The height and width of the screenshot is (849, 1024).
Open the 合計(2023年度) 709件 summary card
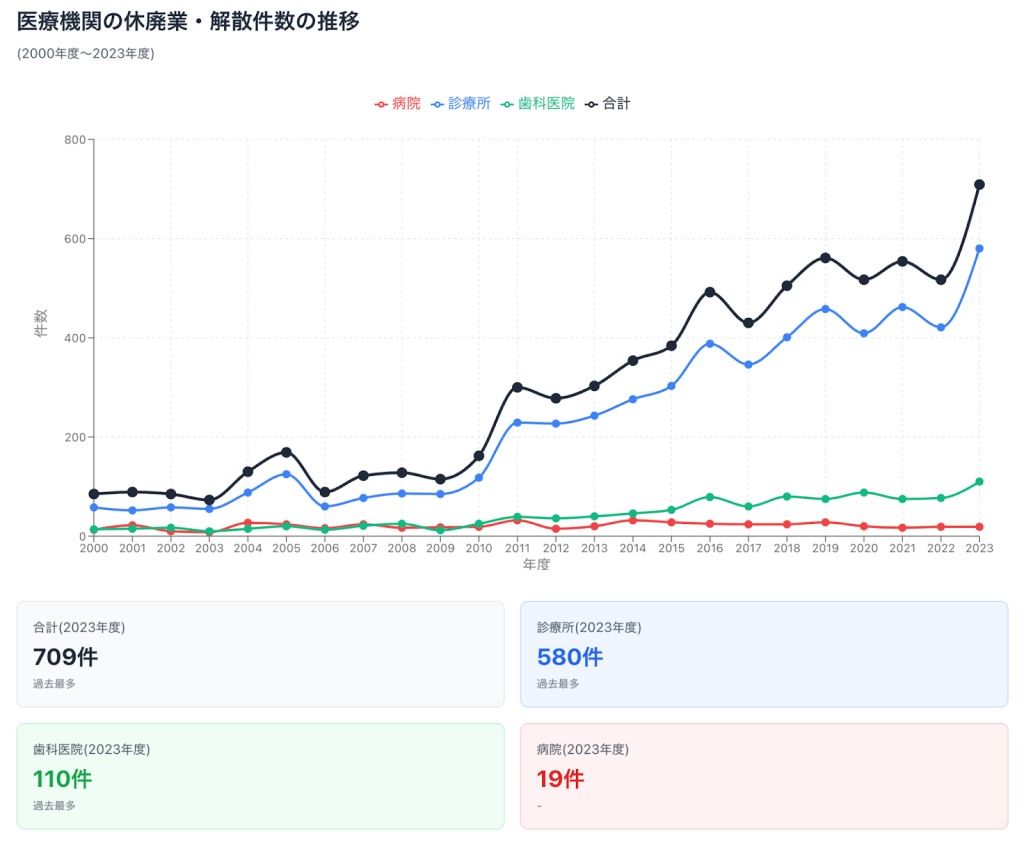pyautogui.click(x=260, y=654)
